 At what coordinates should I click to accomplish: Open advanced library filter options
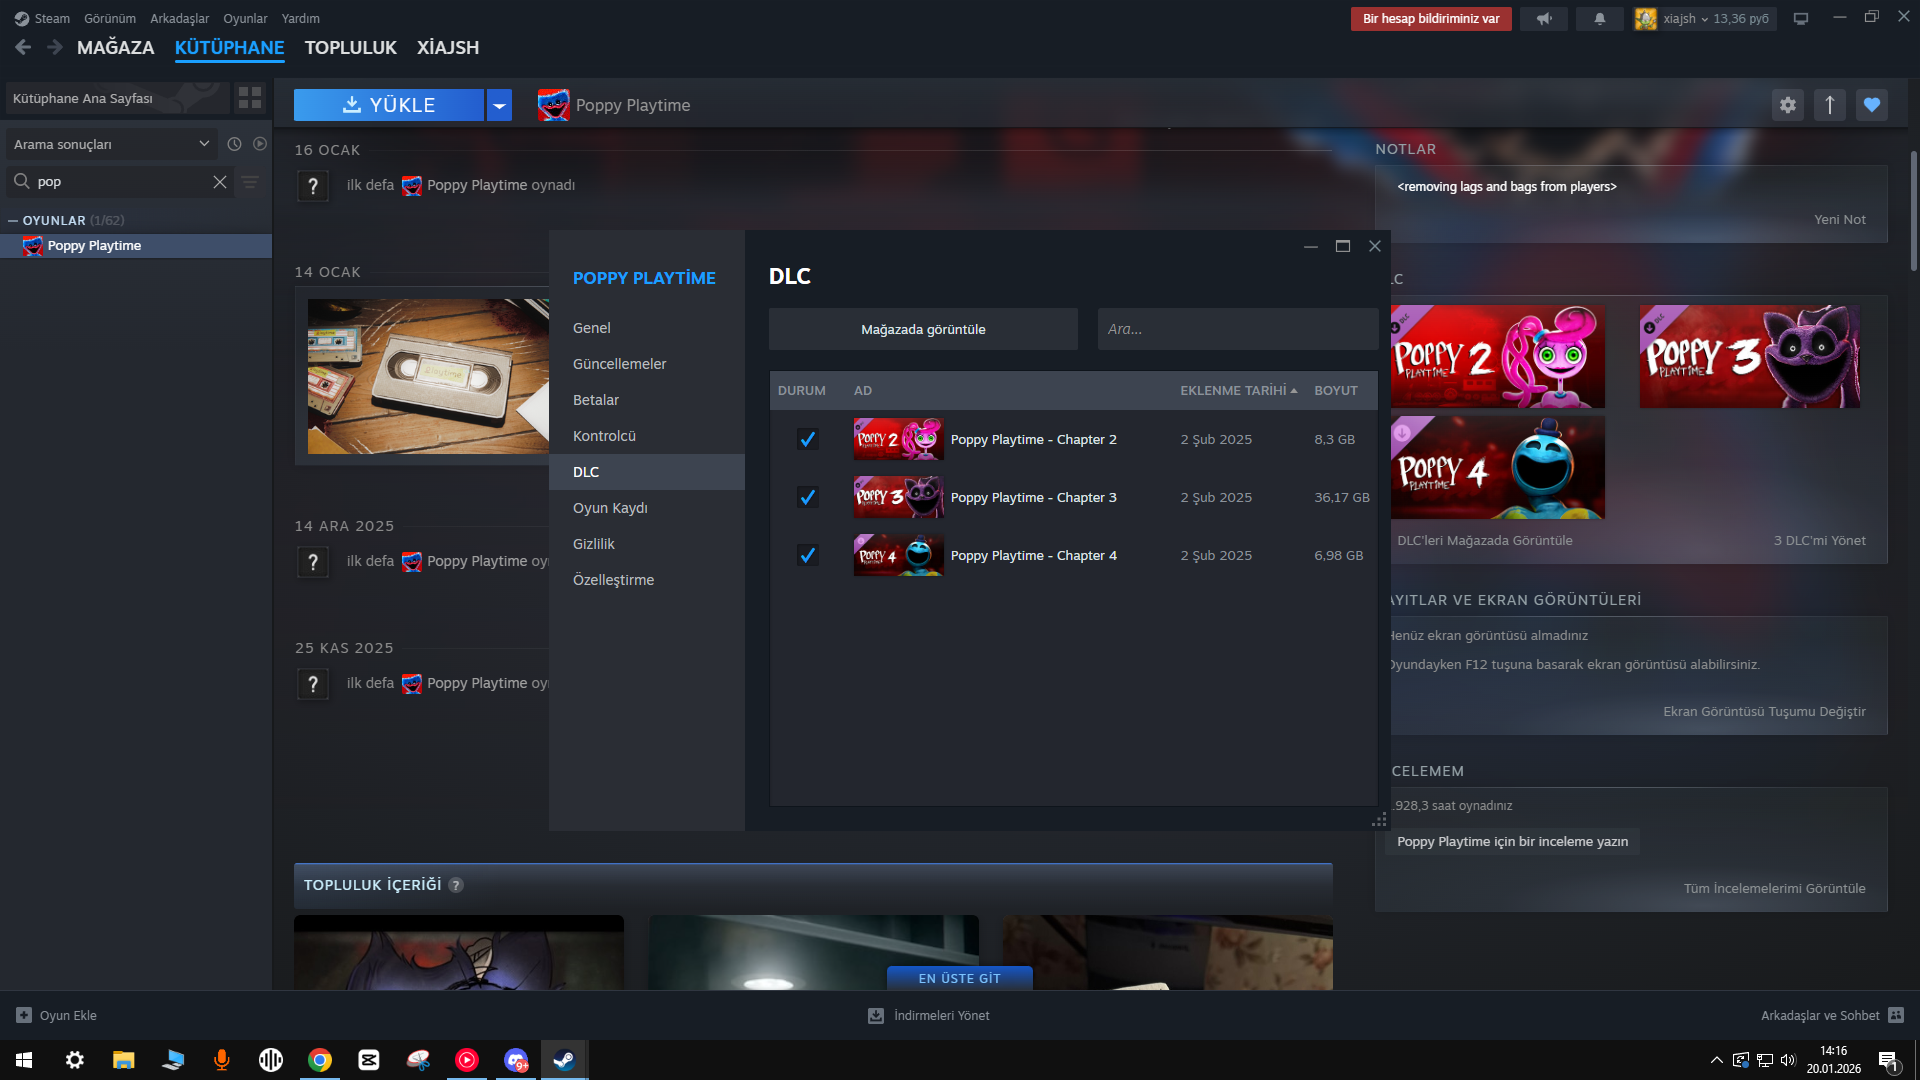(x=250, y=182)
